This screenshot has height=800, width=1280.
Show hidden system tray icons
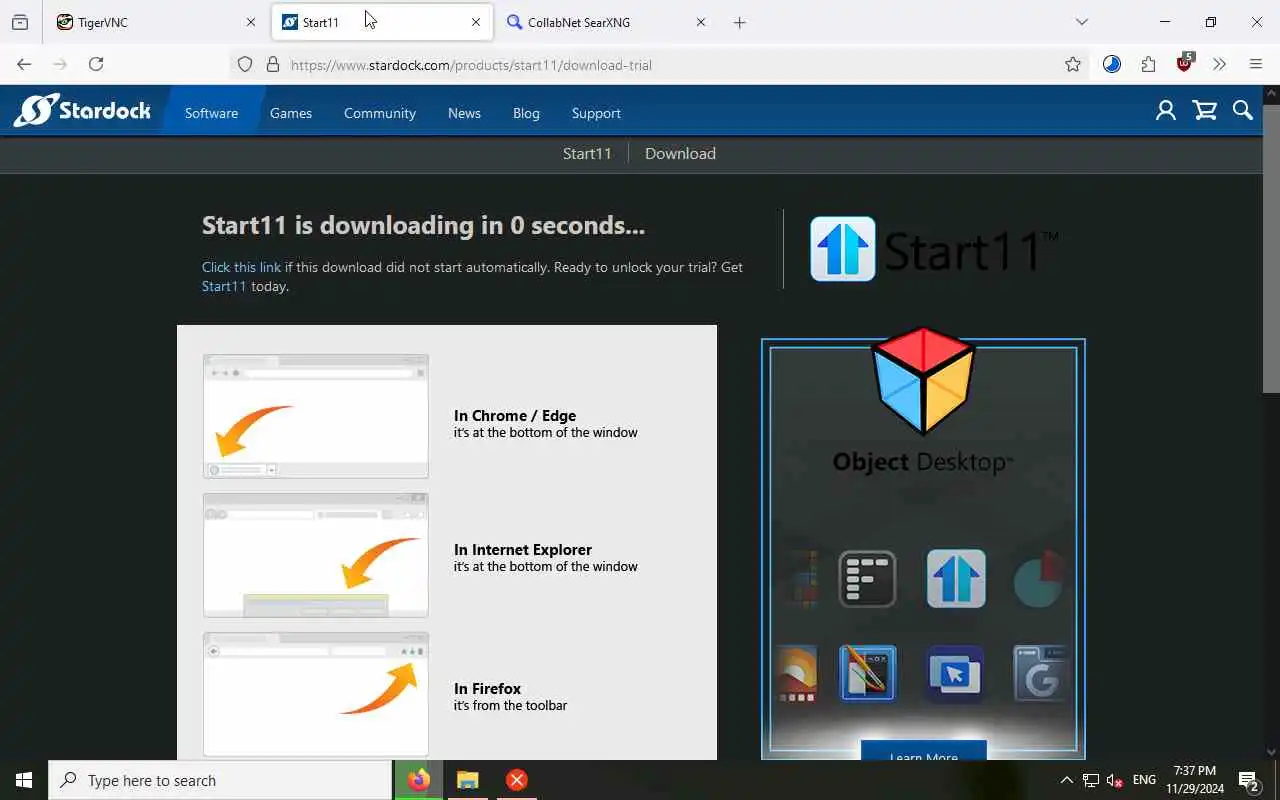(x=1066, y=780)
